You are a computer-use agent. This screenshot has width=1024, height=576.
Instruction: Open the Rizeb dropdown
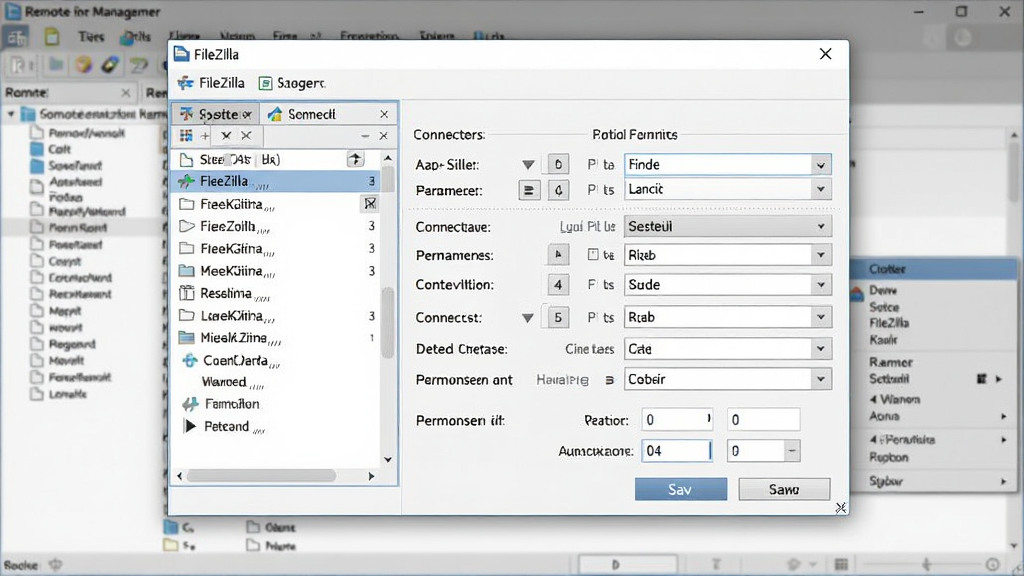coord(728,255)
